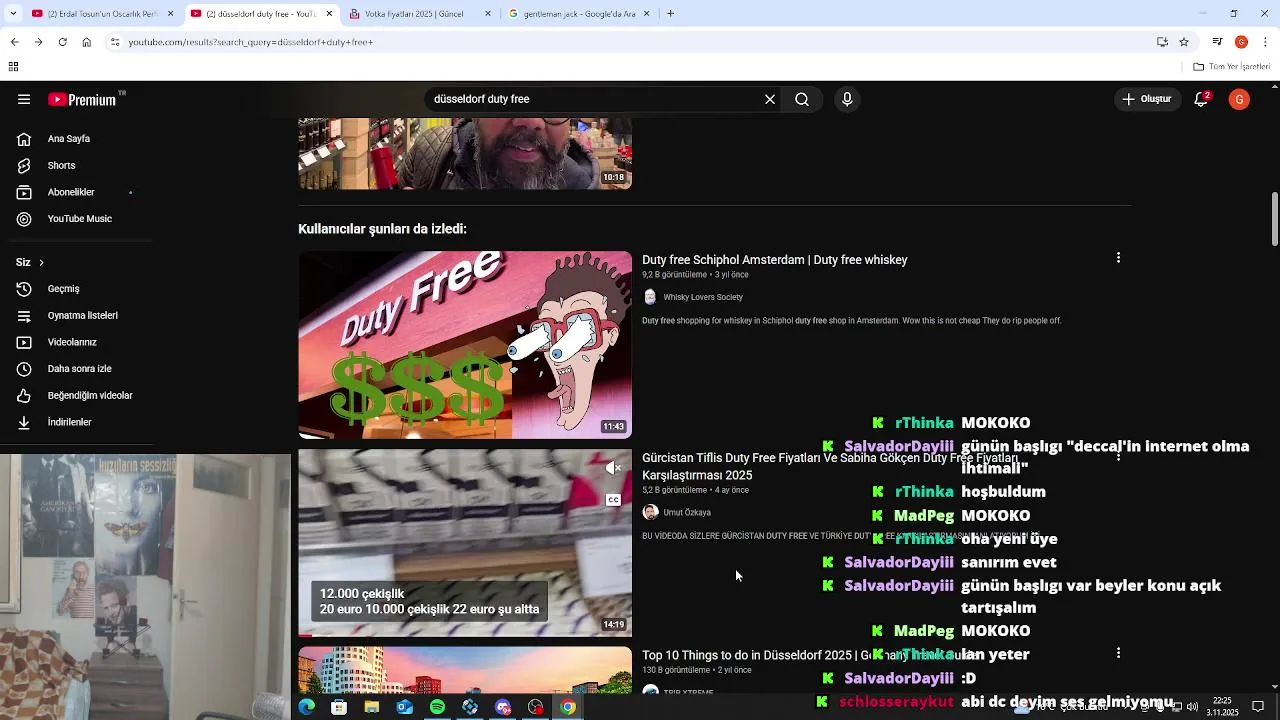Click the Oluştur create button

click(x=1146, y=99)
